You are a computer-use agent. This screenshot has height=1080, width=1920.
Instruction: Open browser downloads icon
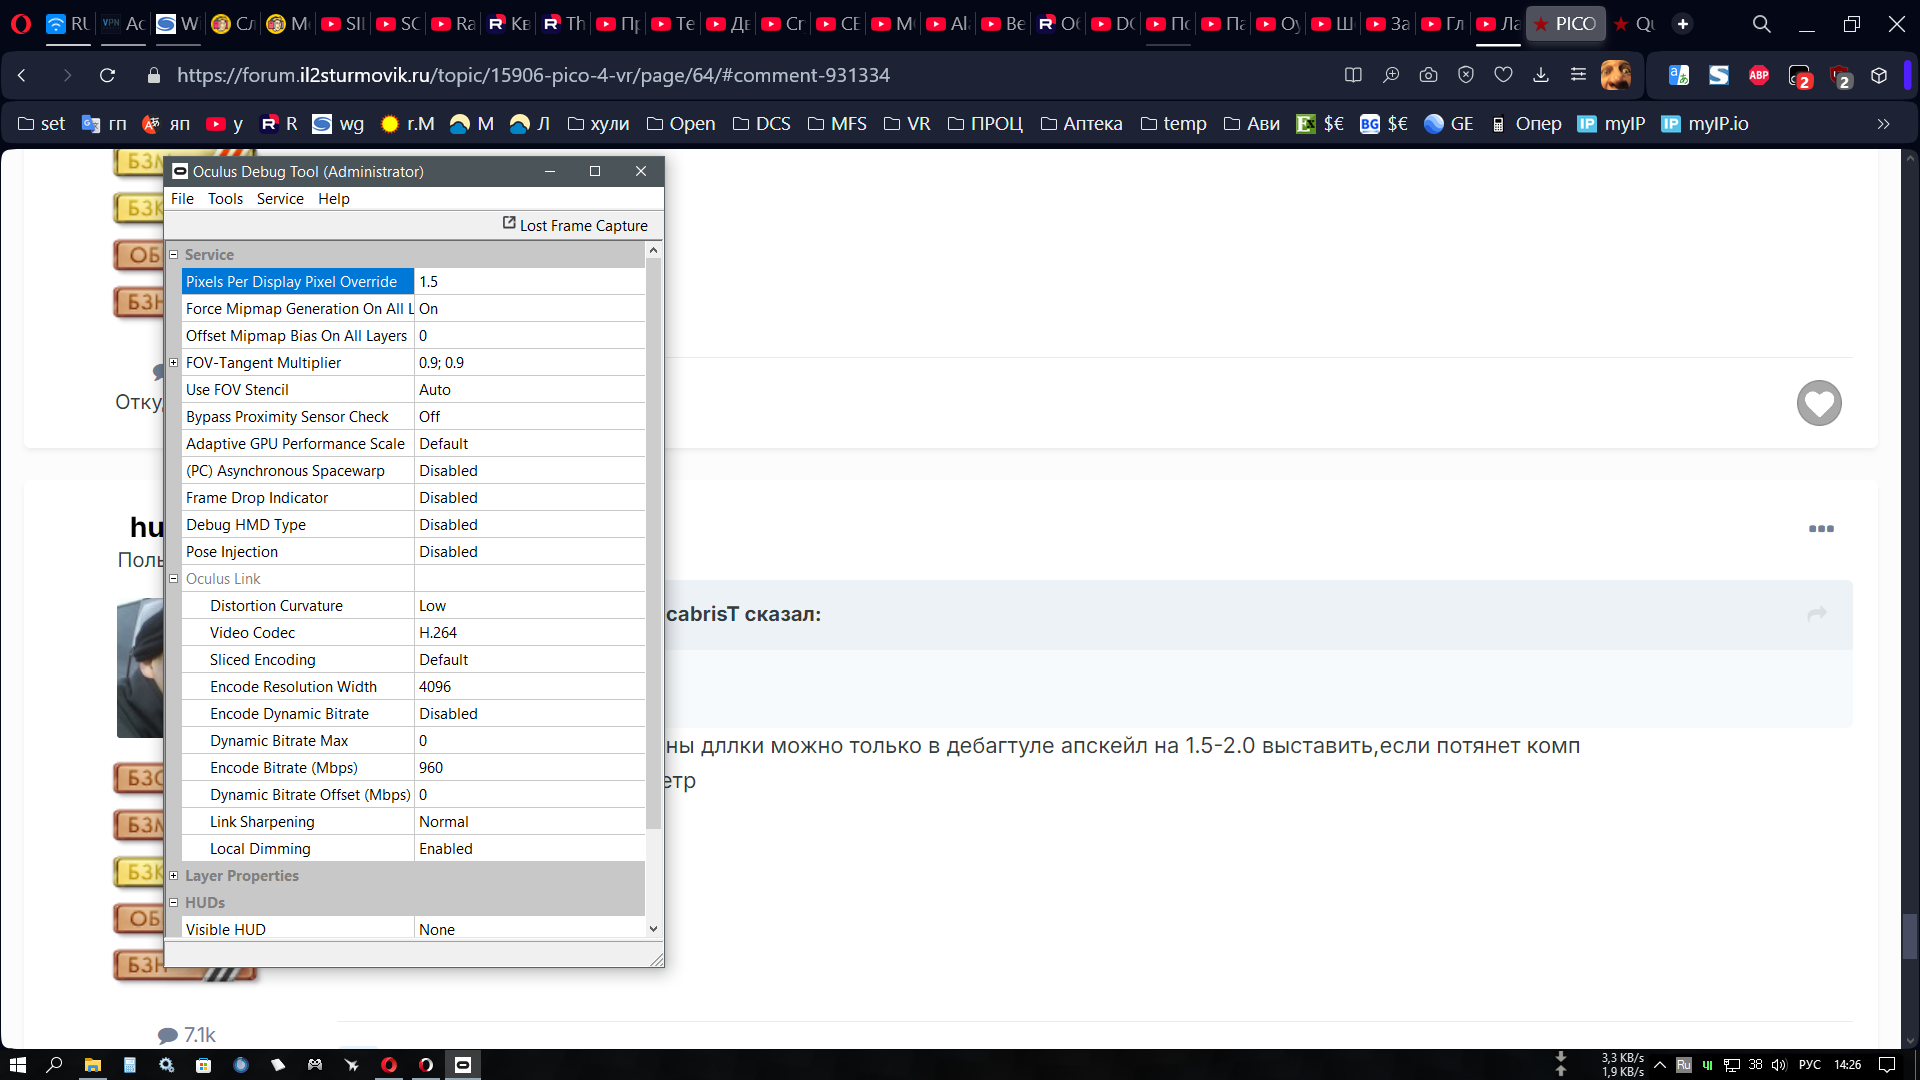click(1540, 75)
